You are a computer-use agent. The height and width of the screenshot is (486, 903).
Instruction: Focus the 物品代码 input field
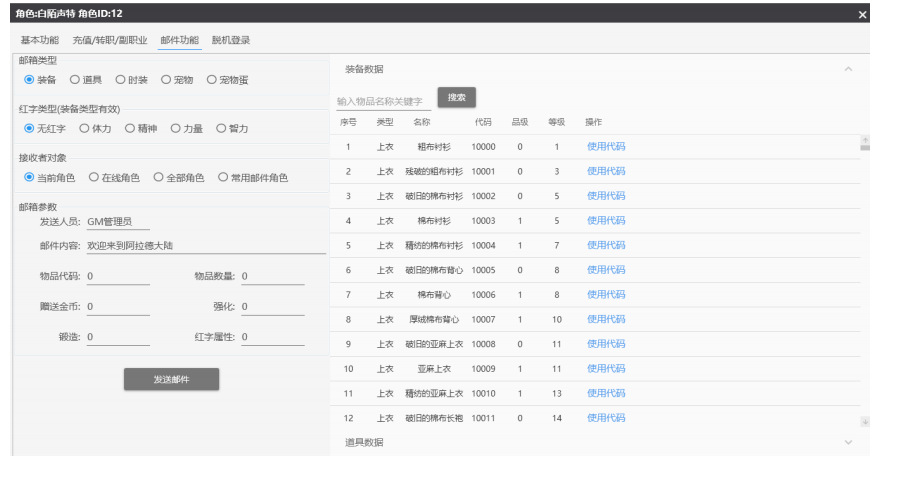click(118, 276)
